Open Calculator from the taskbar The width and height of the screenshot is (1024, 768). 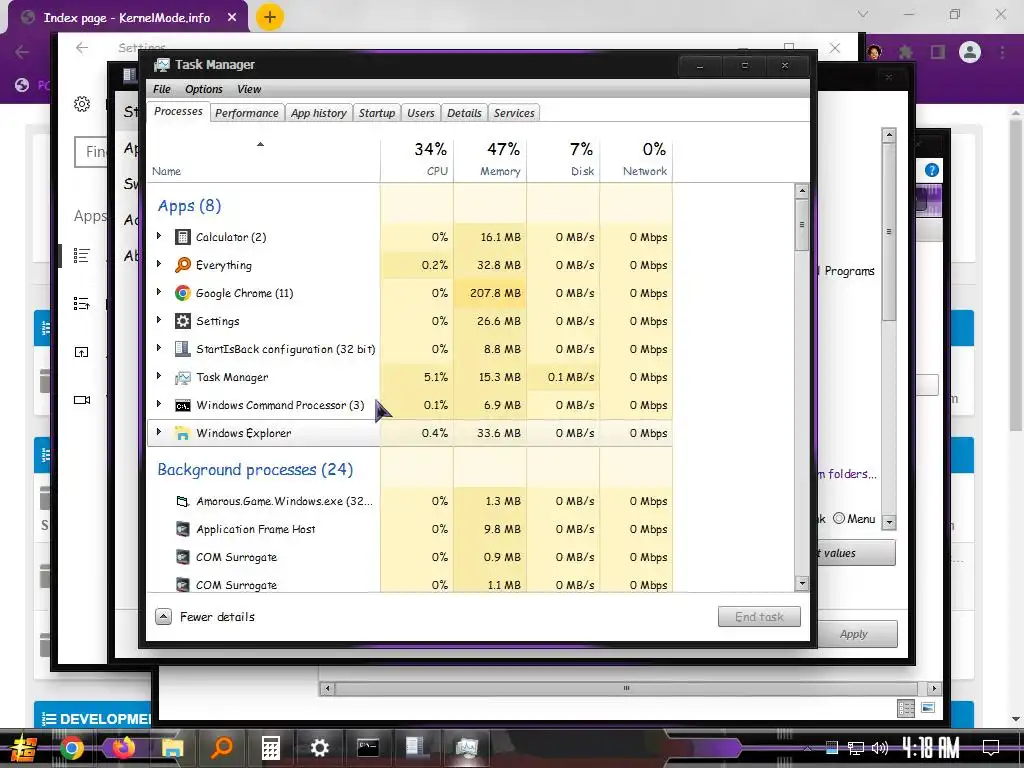[x=270, y=748]
